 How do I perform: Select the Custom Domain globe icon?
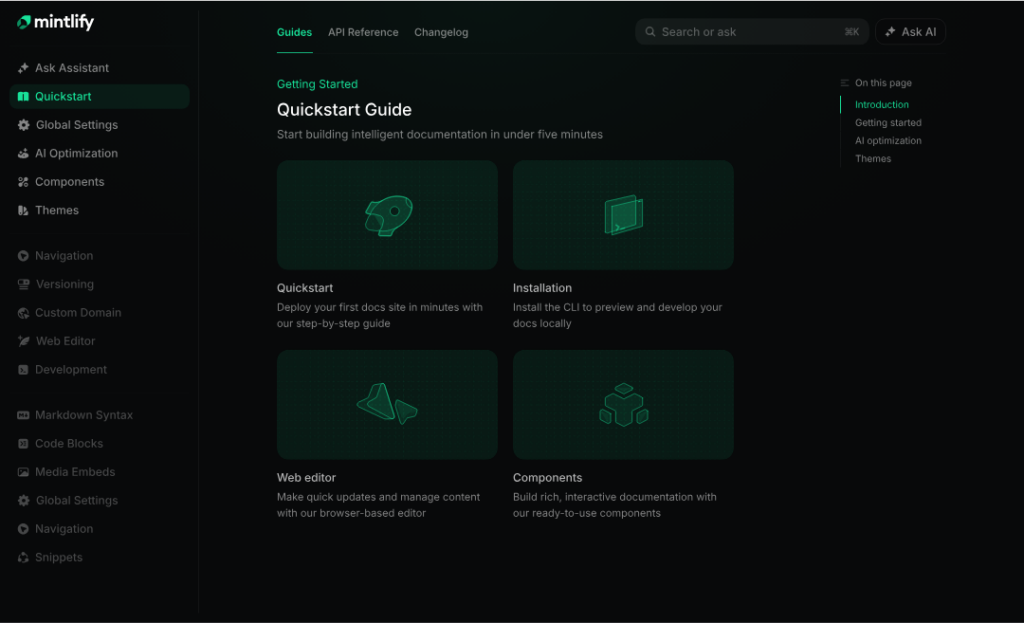22,313
